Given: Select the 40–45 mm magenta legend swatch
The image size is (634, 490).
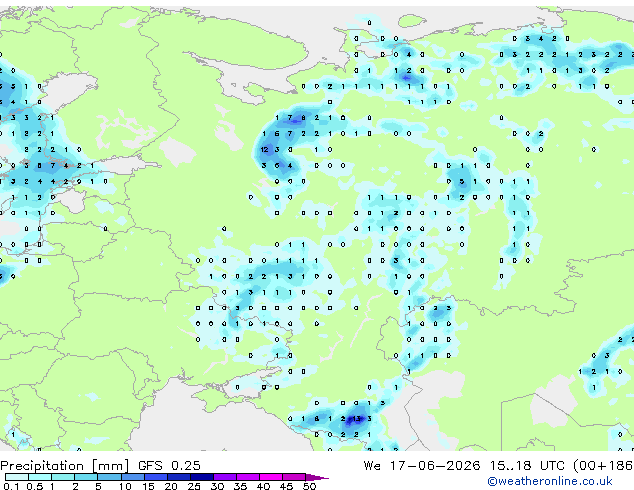Looking at the screenshot, I should (x=271, y=477).
